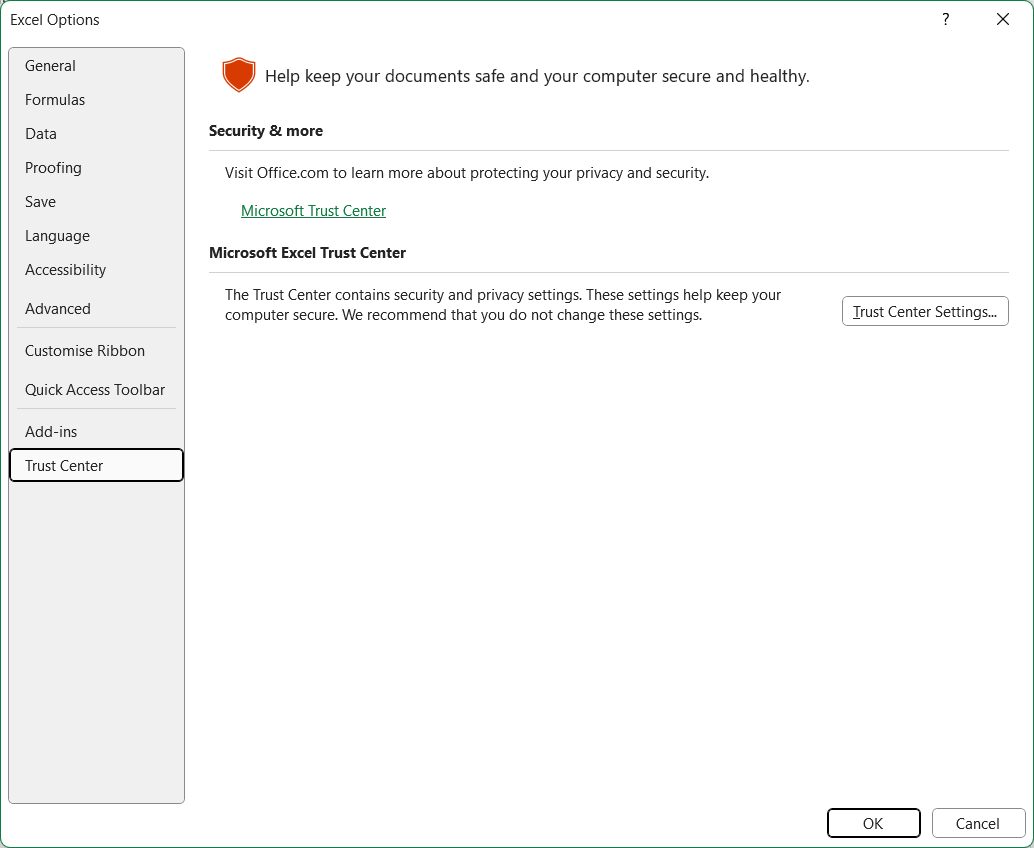Open Trust Center Settings dialog
This screenshot has width=1034, height=848.
pyautogui.click(x=925, y=312)
